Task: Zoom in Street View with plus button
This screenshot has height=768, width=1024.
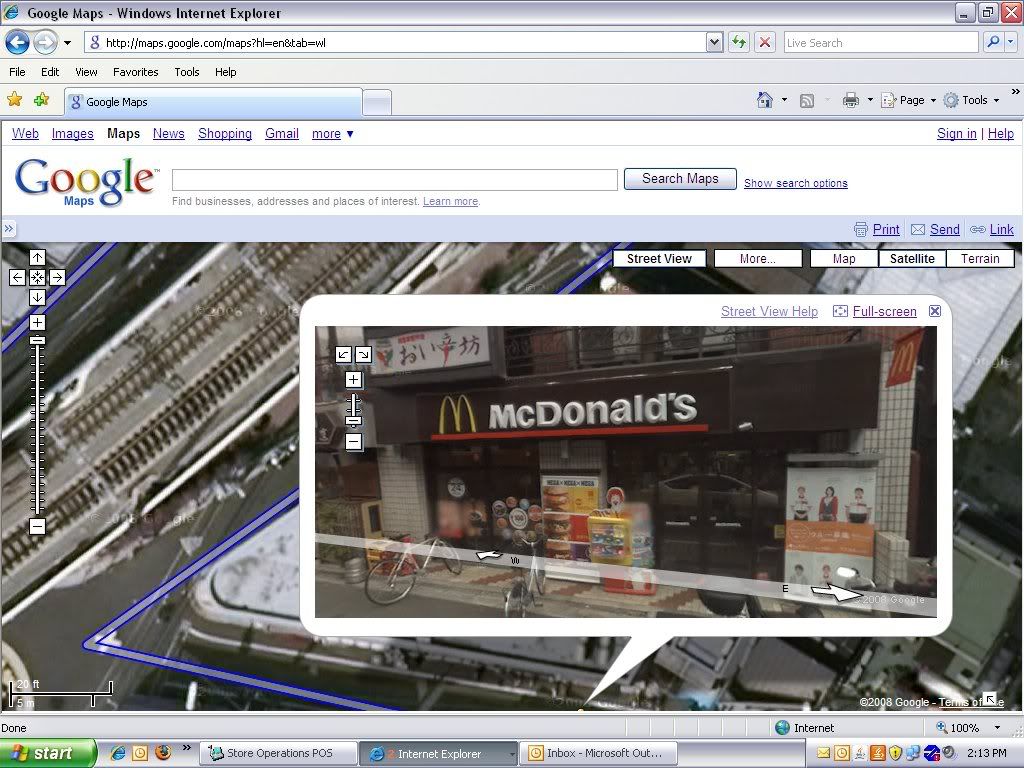Action: coord(353,380)
